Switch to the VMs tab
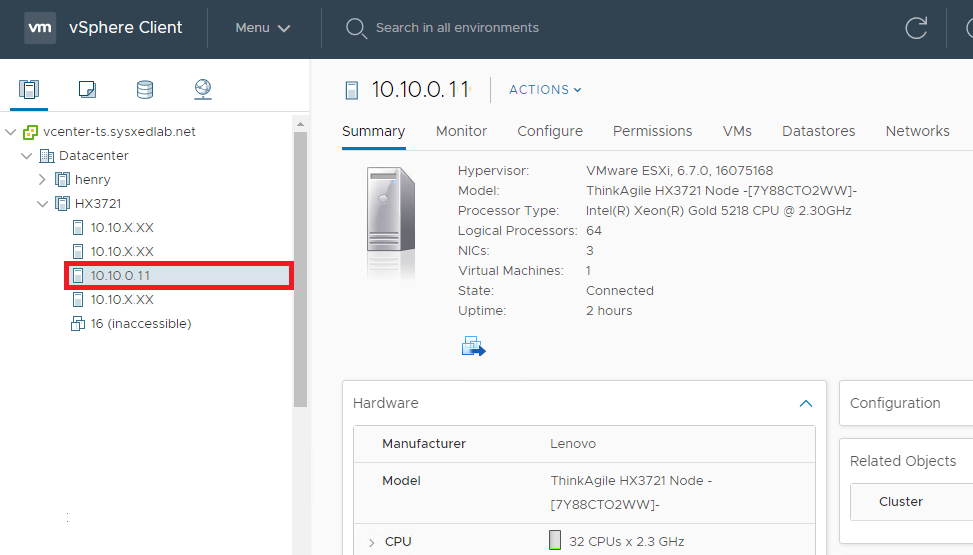The width and height of the screenshot is (973, 555). pyautogui.click(x=737, y=131)
